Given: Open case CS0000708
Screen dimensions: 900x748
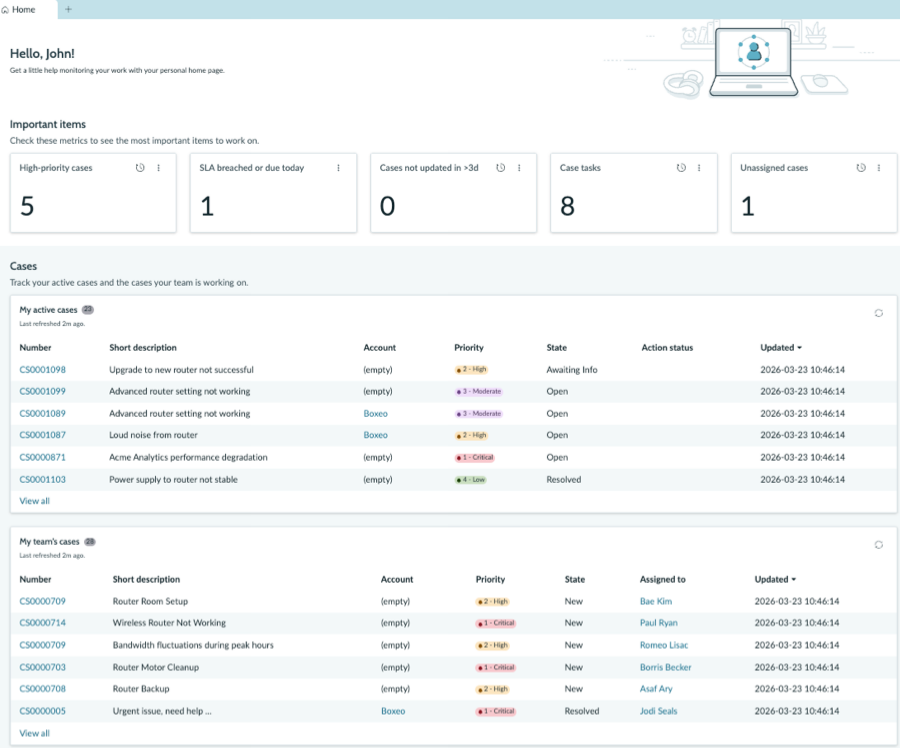Looking at the screenshot, I should [x=42, y=688].
